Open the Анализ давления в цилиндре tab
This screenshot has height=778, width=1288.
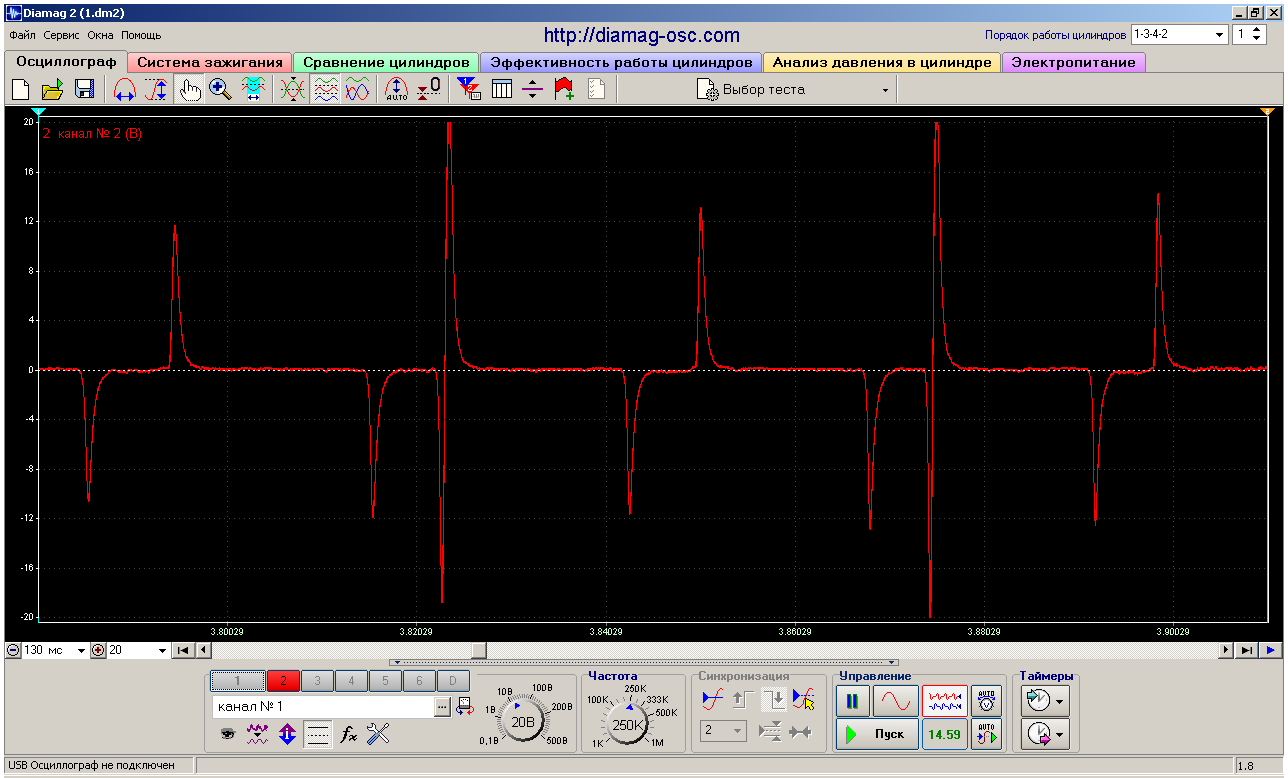tap(882, 62)
